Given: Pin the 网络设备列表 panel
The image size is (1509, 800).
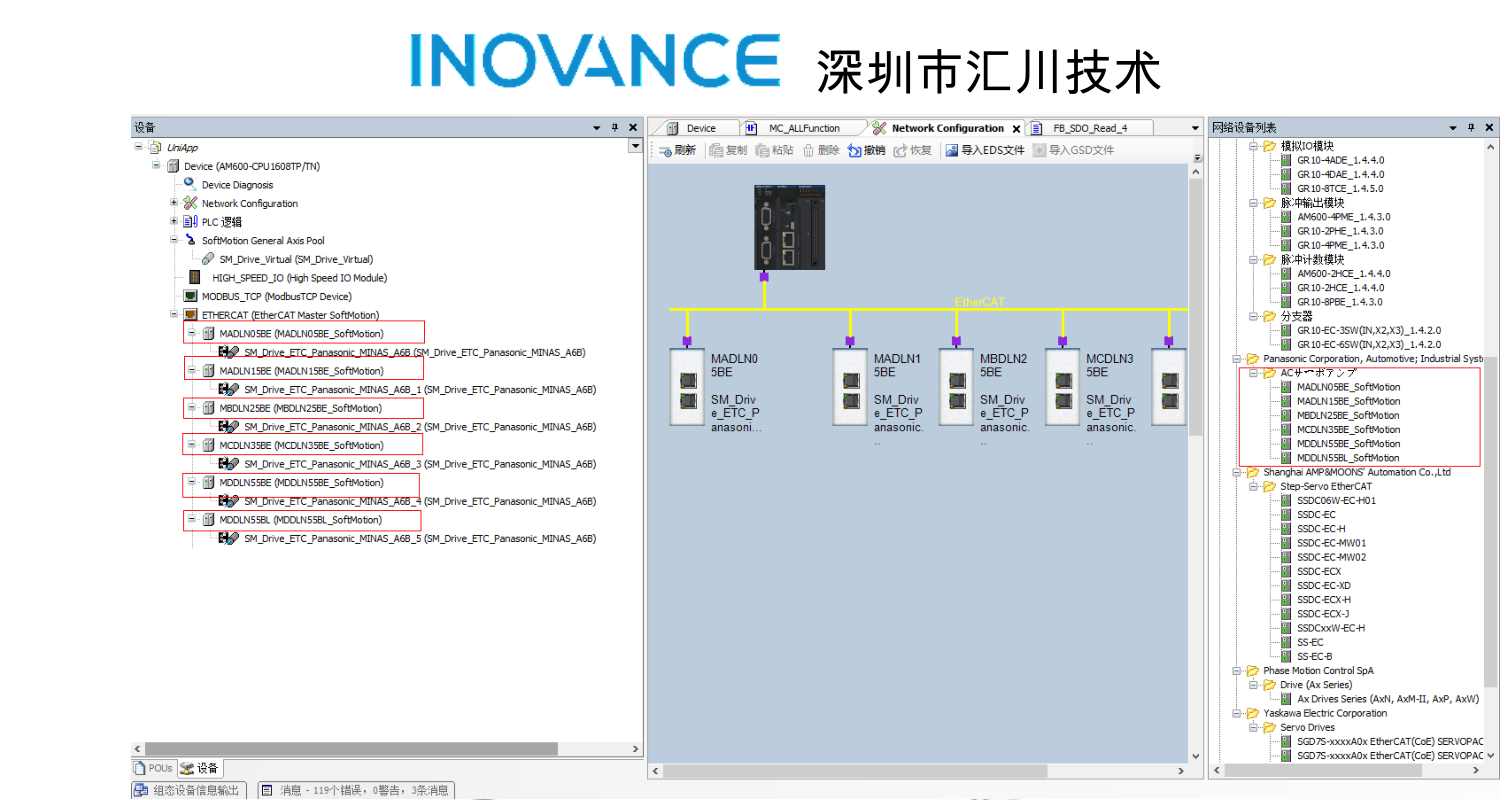Looking at the screenshot, I should coord(1471,127).
